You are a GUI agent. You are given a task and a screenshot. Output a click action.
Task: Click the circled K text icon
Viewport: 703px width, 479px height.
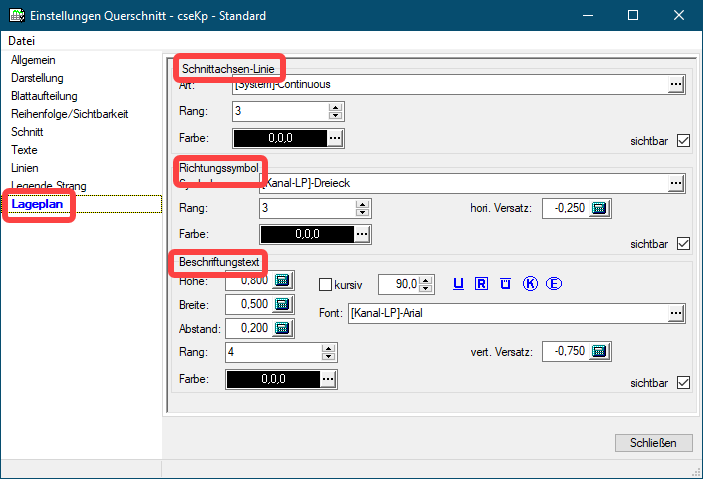click(x=530, y=284)
